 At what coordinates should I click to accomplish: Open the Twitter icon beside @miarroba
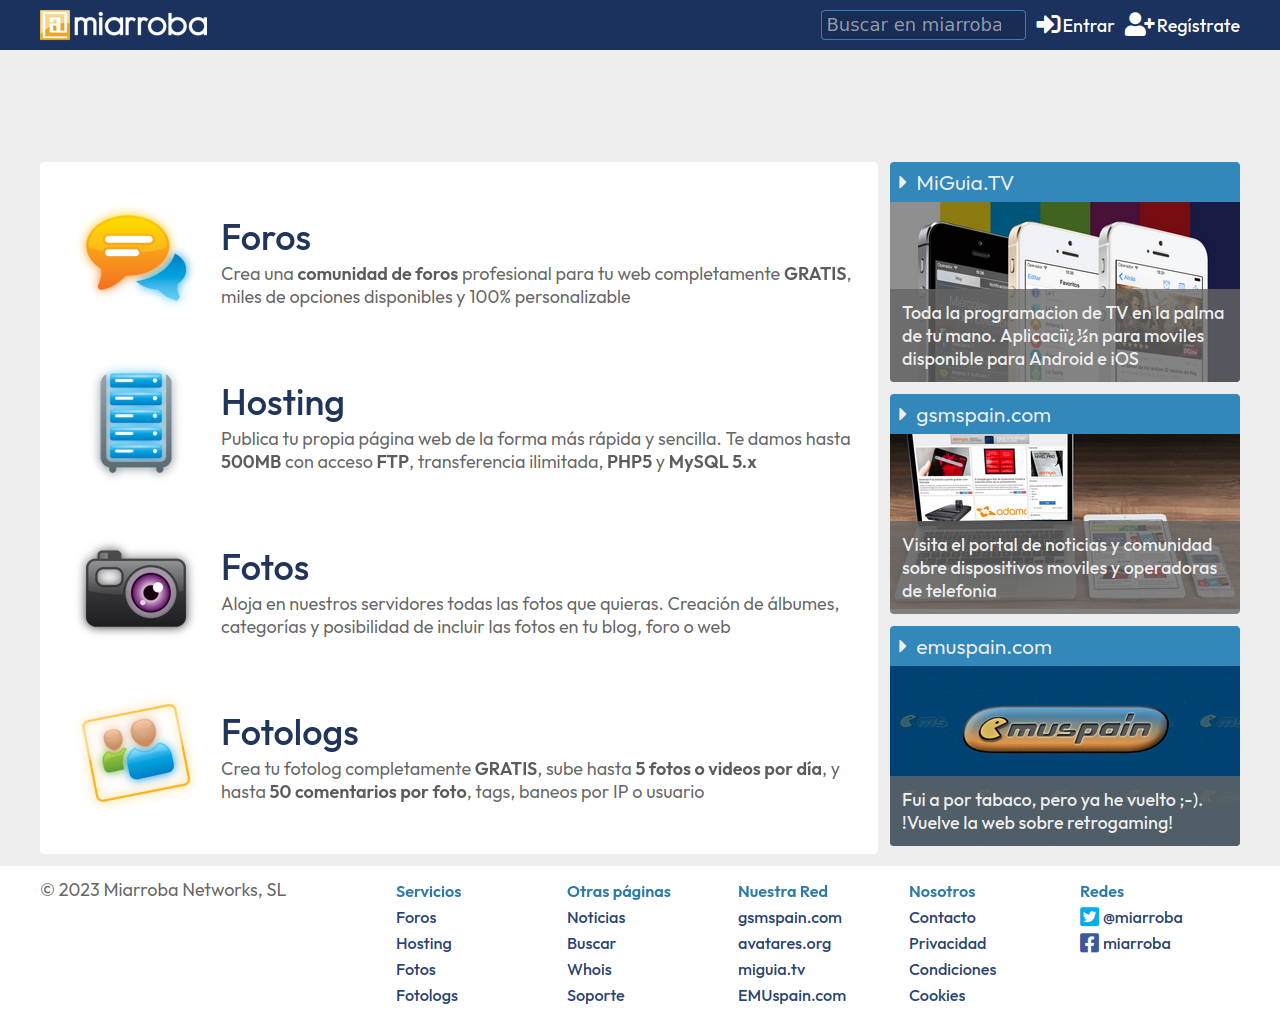(1089, 917)
